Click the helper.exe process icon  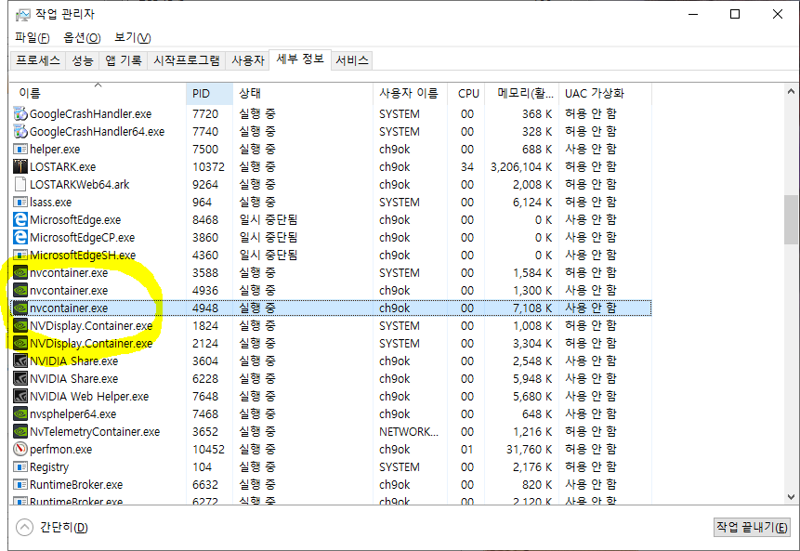coord(20,149)
